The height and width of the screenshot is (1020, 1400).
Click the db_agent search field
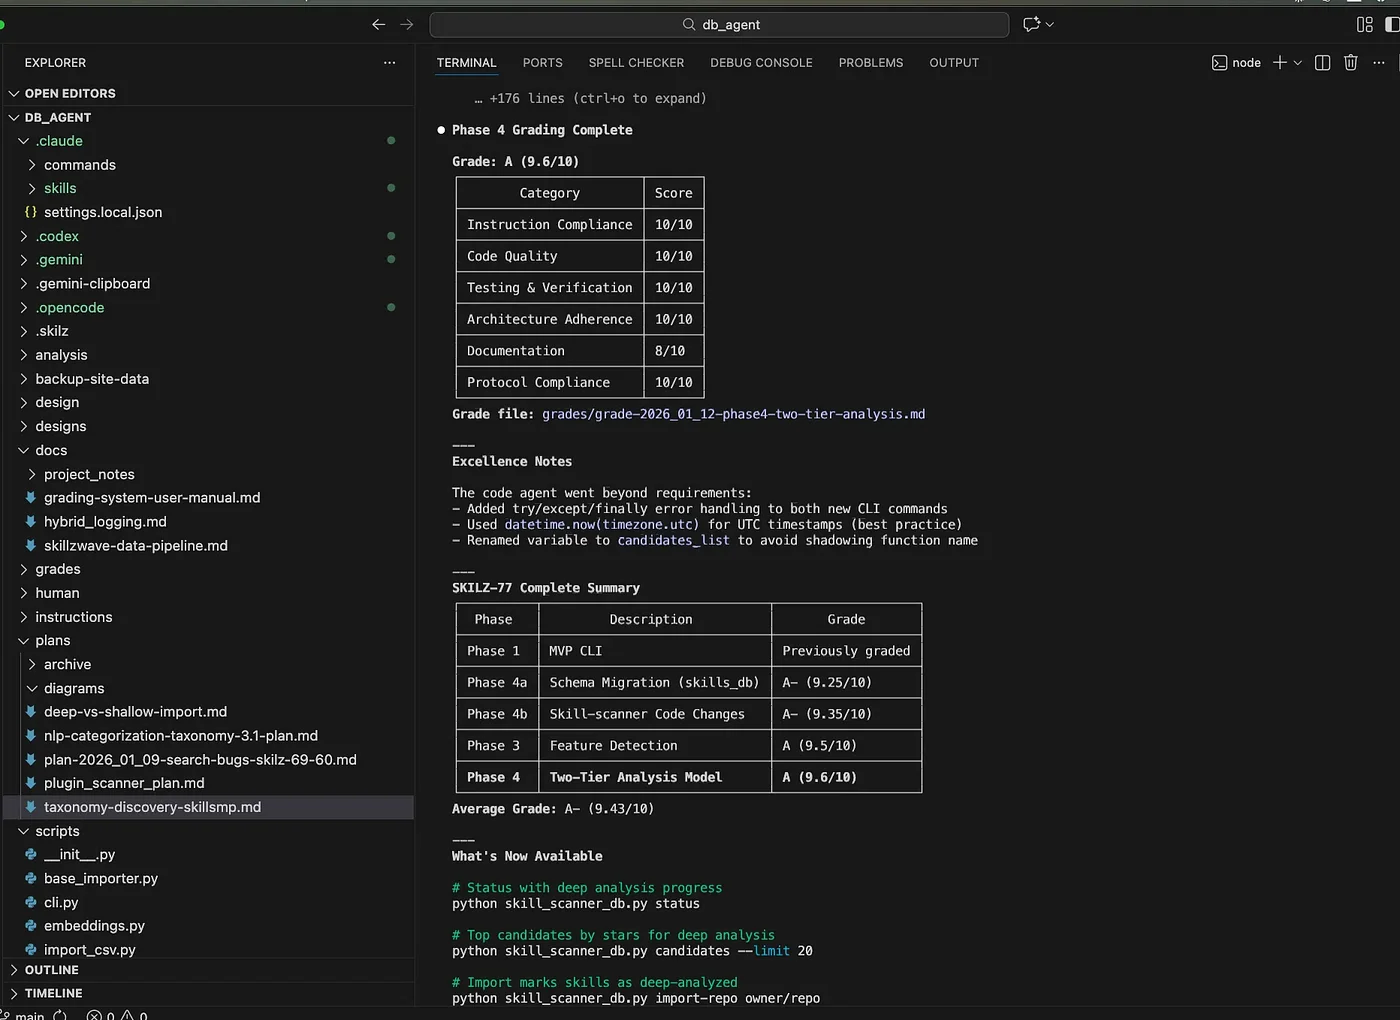[x=719, y=25]
